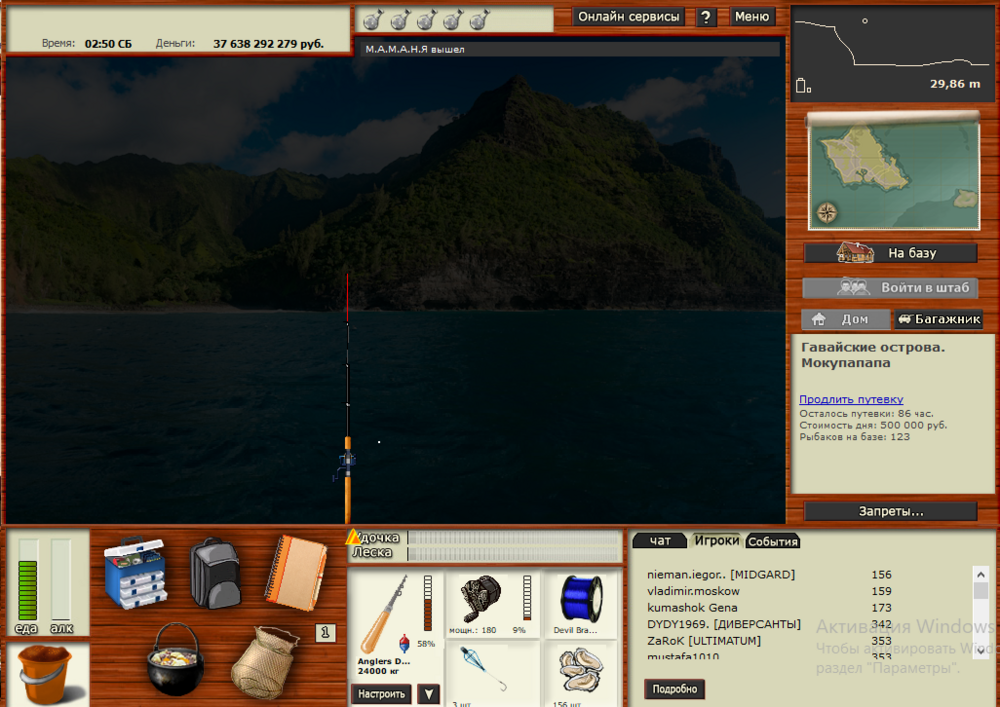The height and width of the screenshot is (707, 1000).
Task: Follow the Продлить путевку link
Action: pos(851,399)
